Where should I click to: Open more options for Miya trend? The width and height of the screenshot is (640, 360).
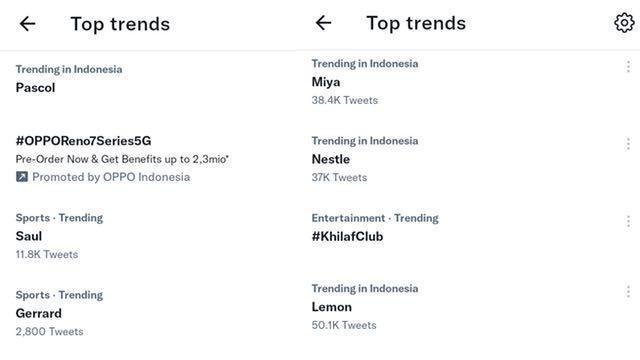628,66
